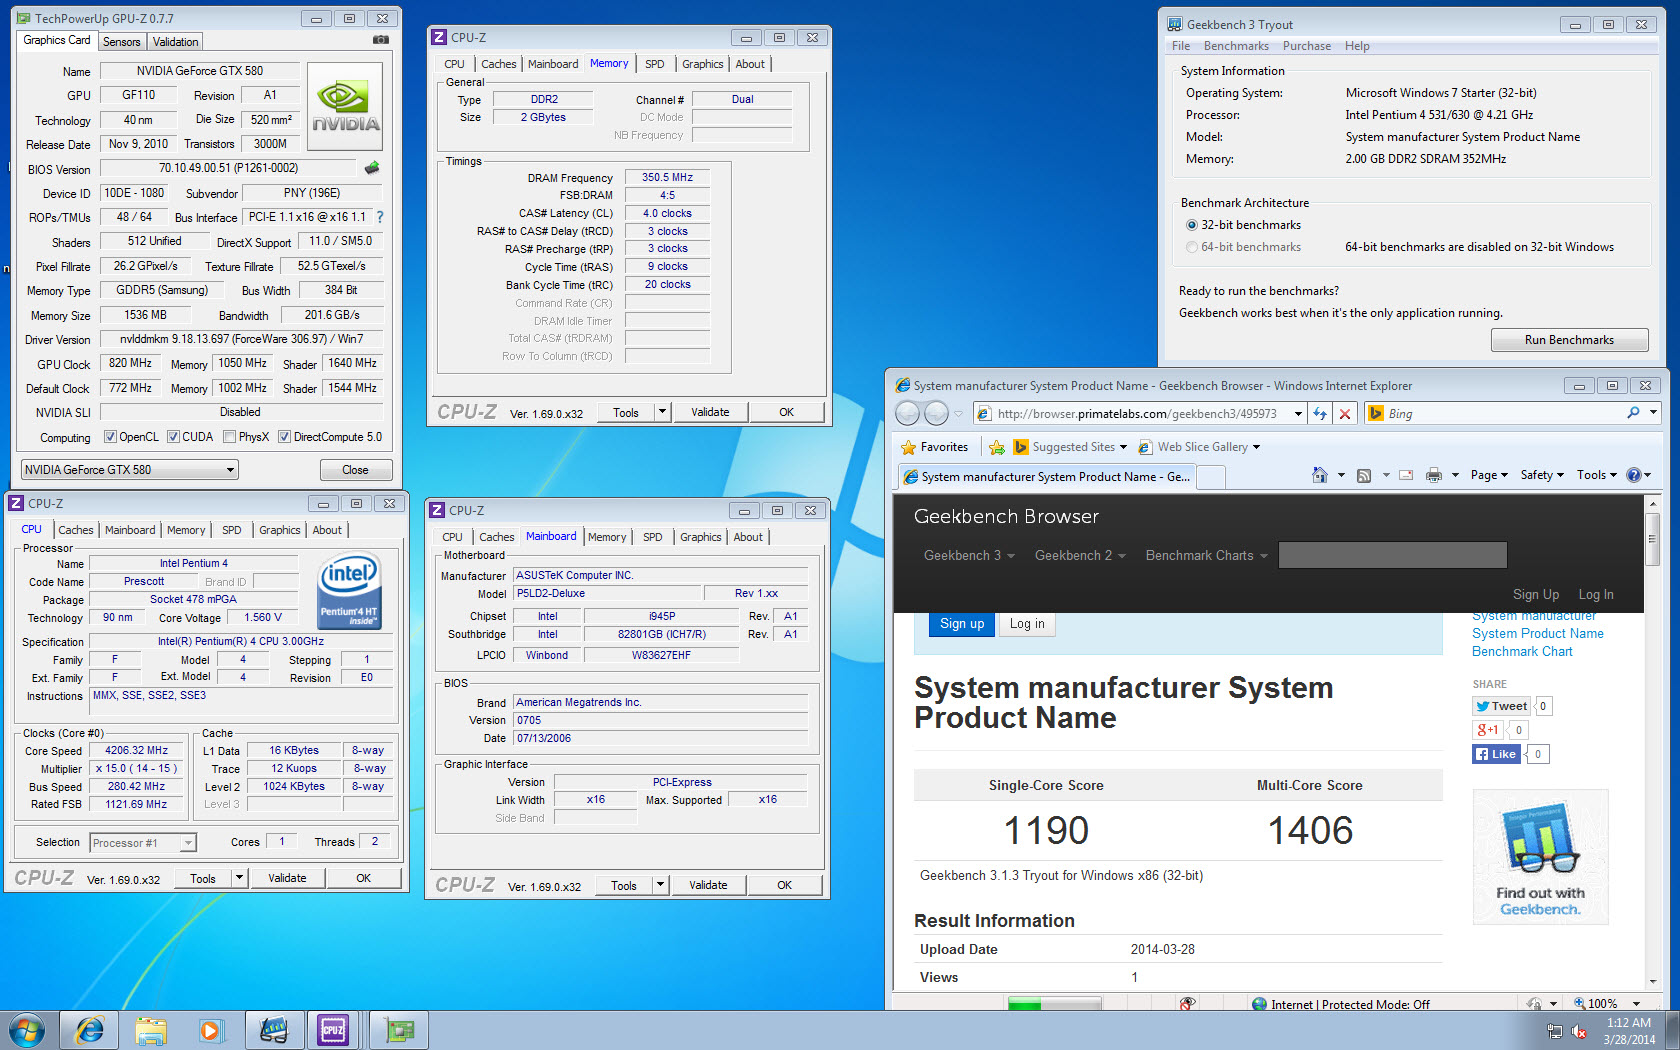Click the Run Benchmarks button

(1569, 340)
